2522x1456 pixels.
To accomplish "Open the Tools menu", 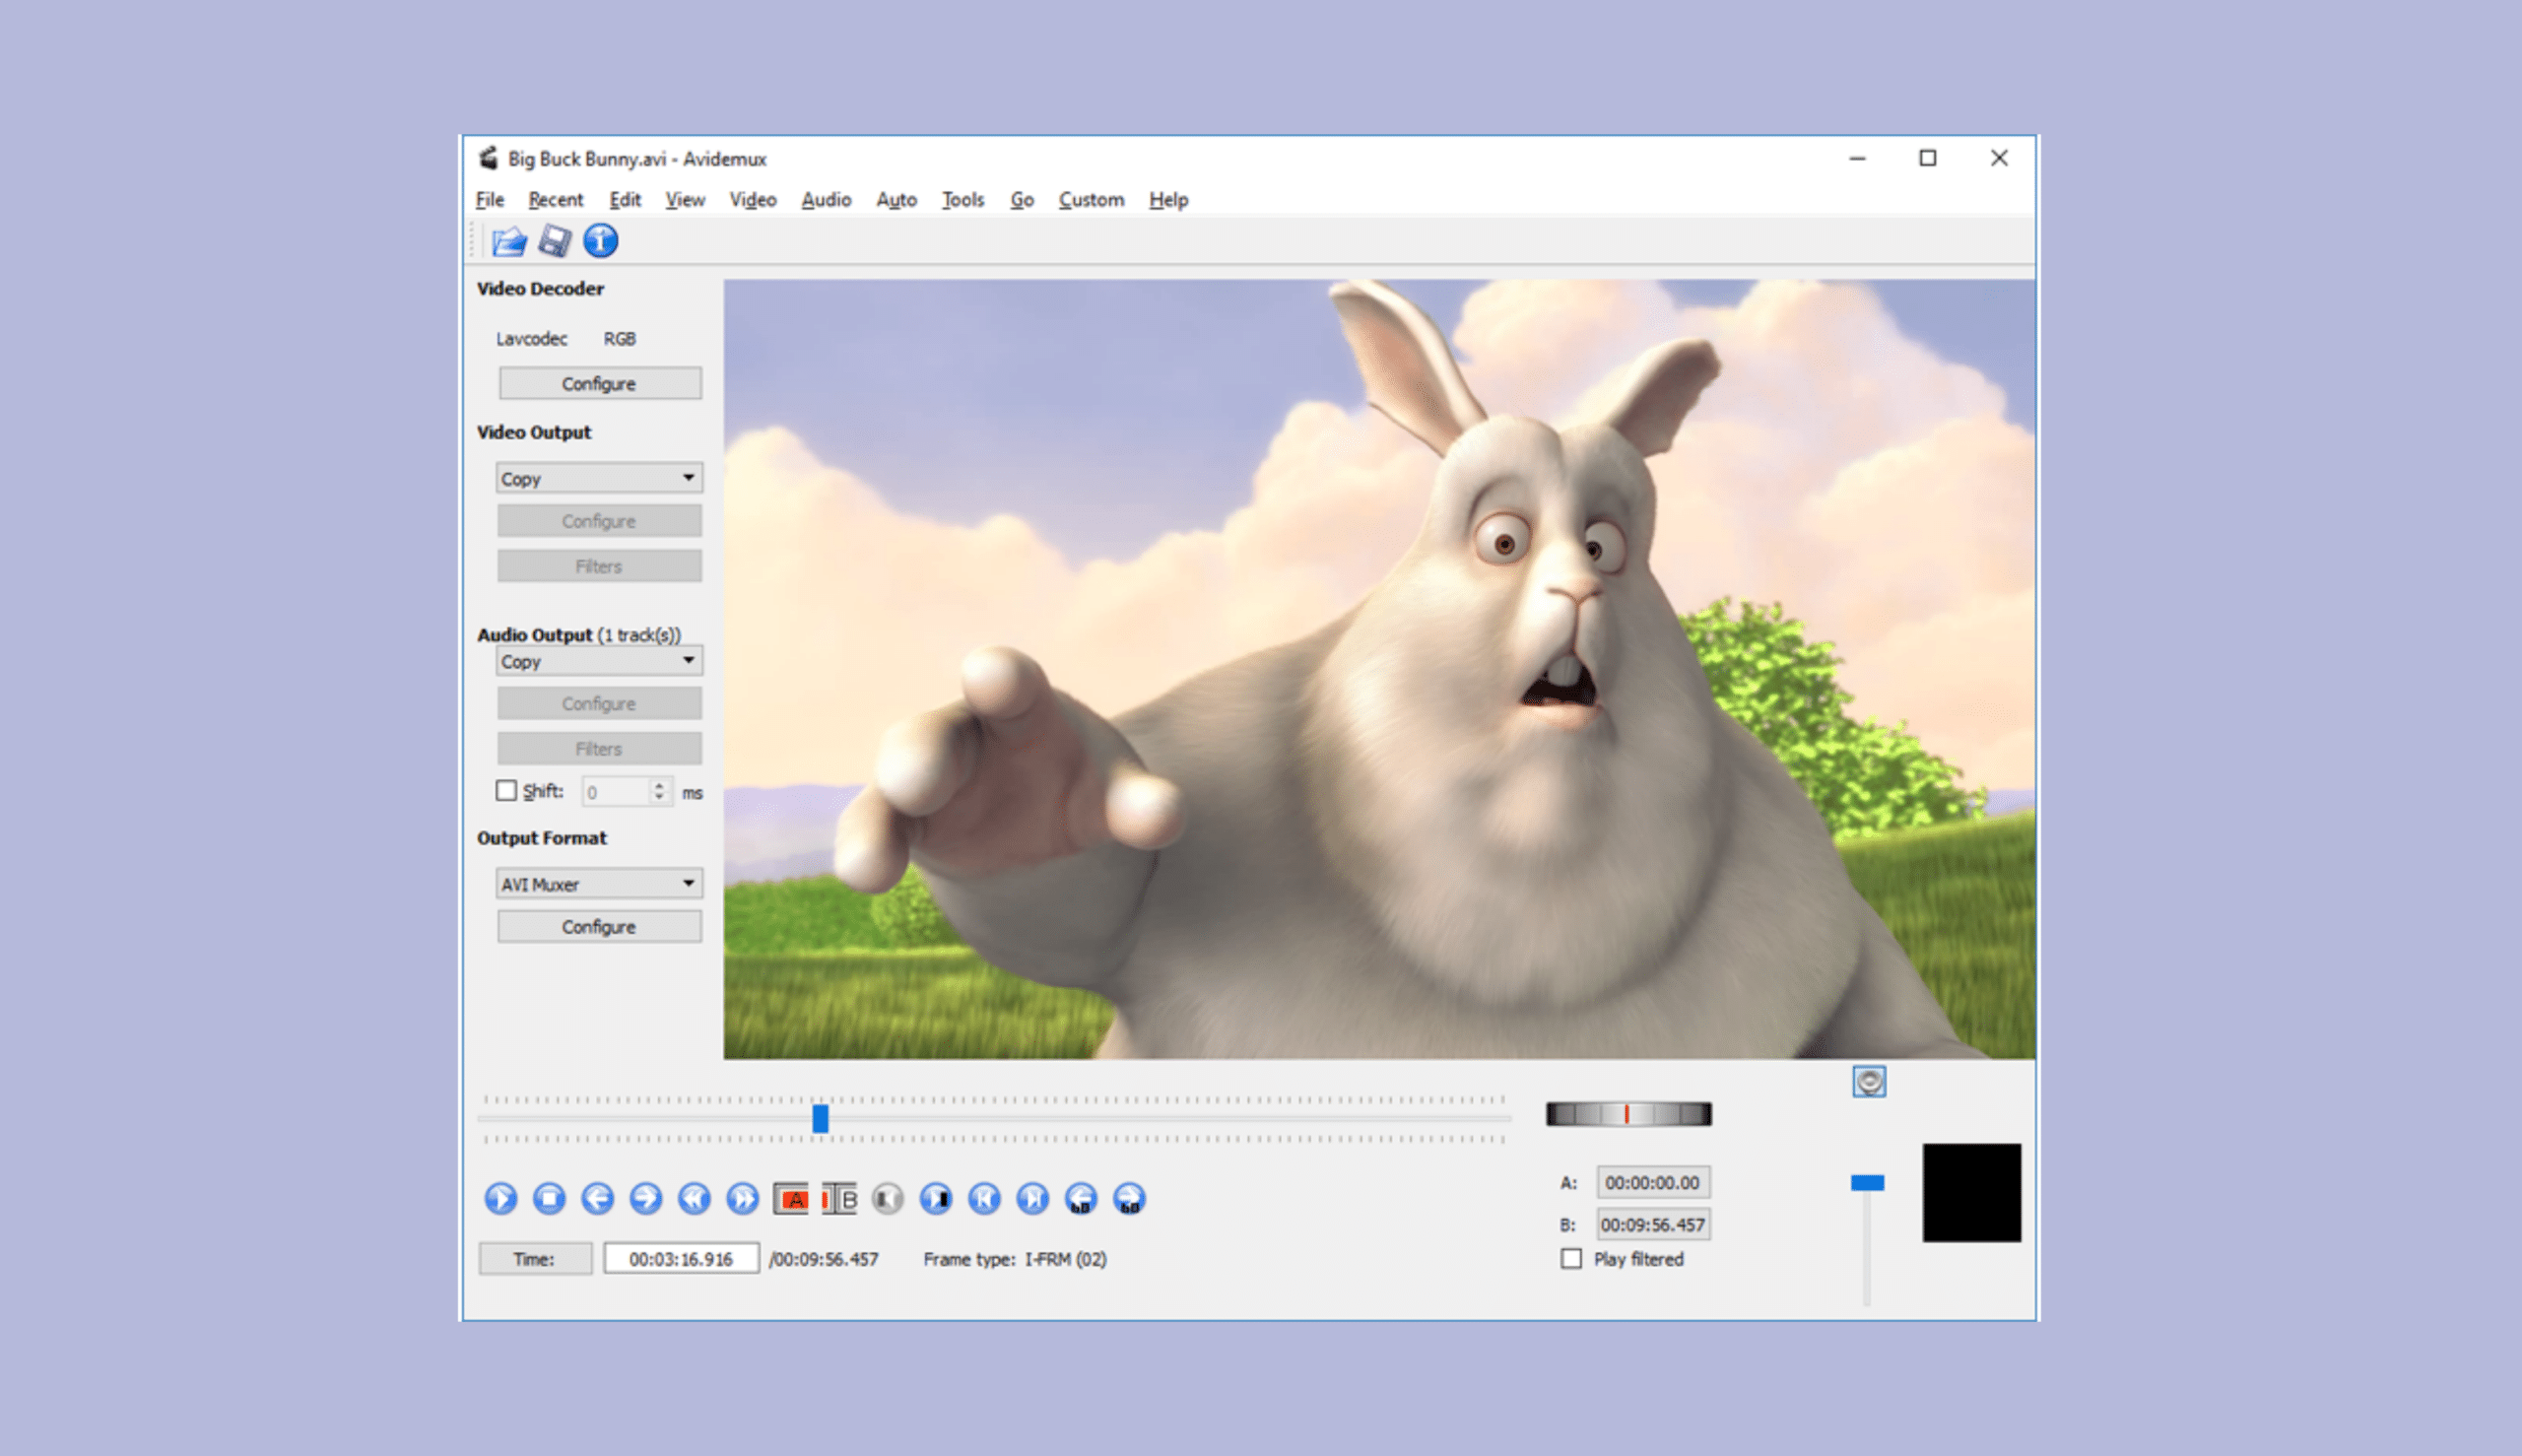I will coord(963,199).
